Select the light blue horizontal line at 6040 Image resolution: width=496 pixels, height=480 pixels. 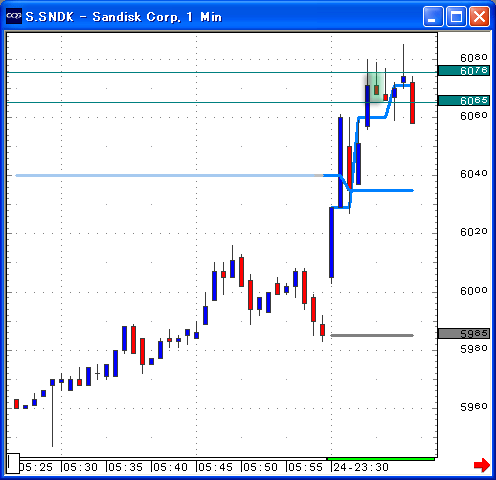coord(167,175)
